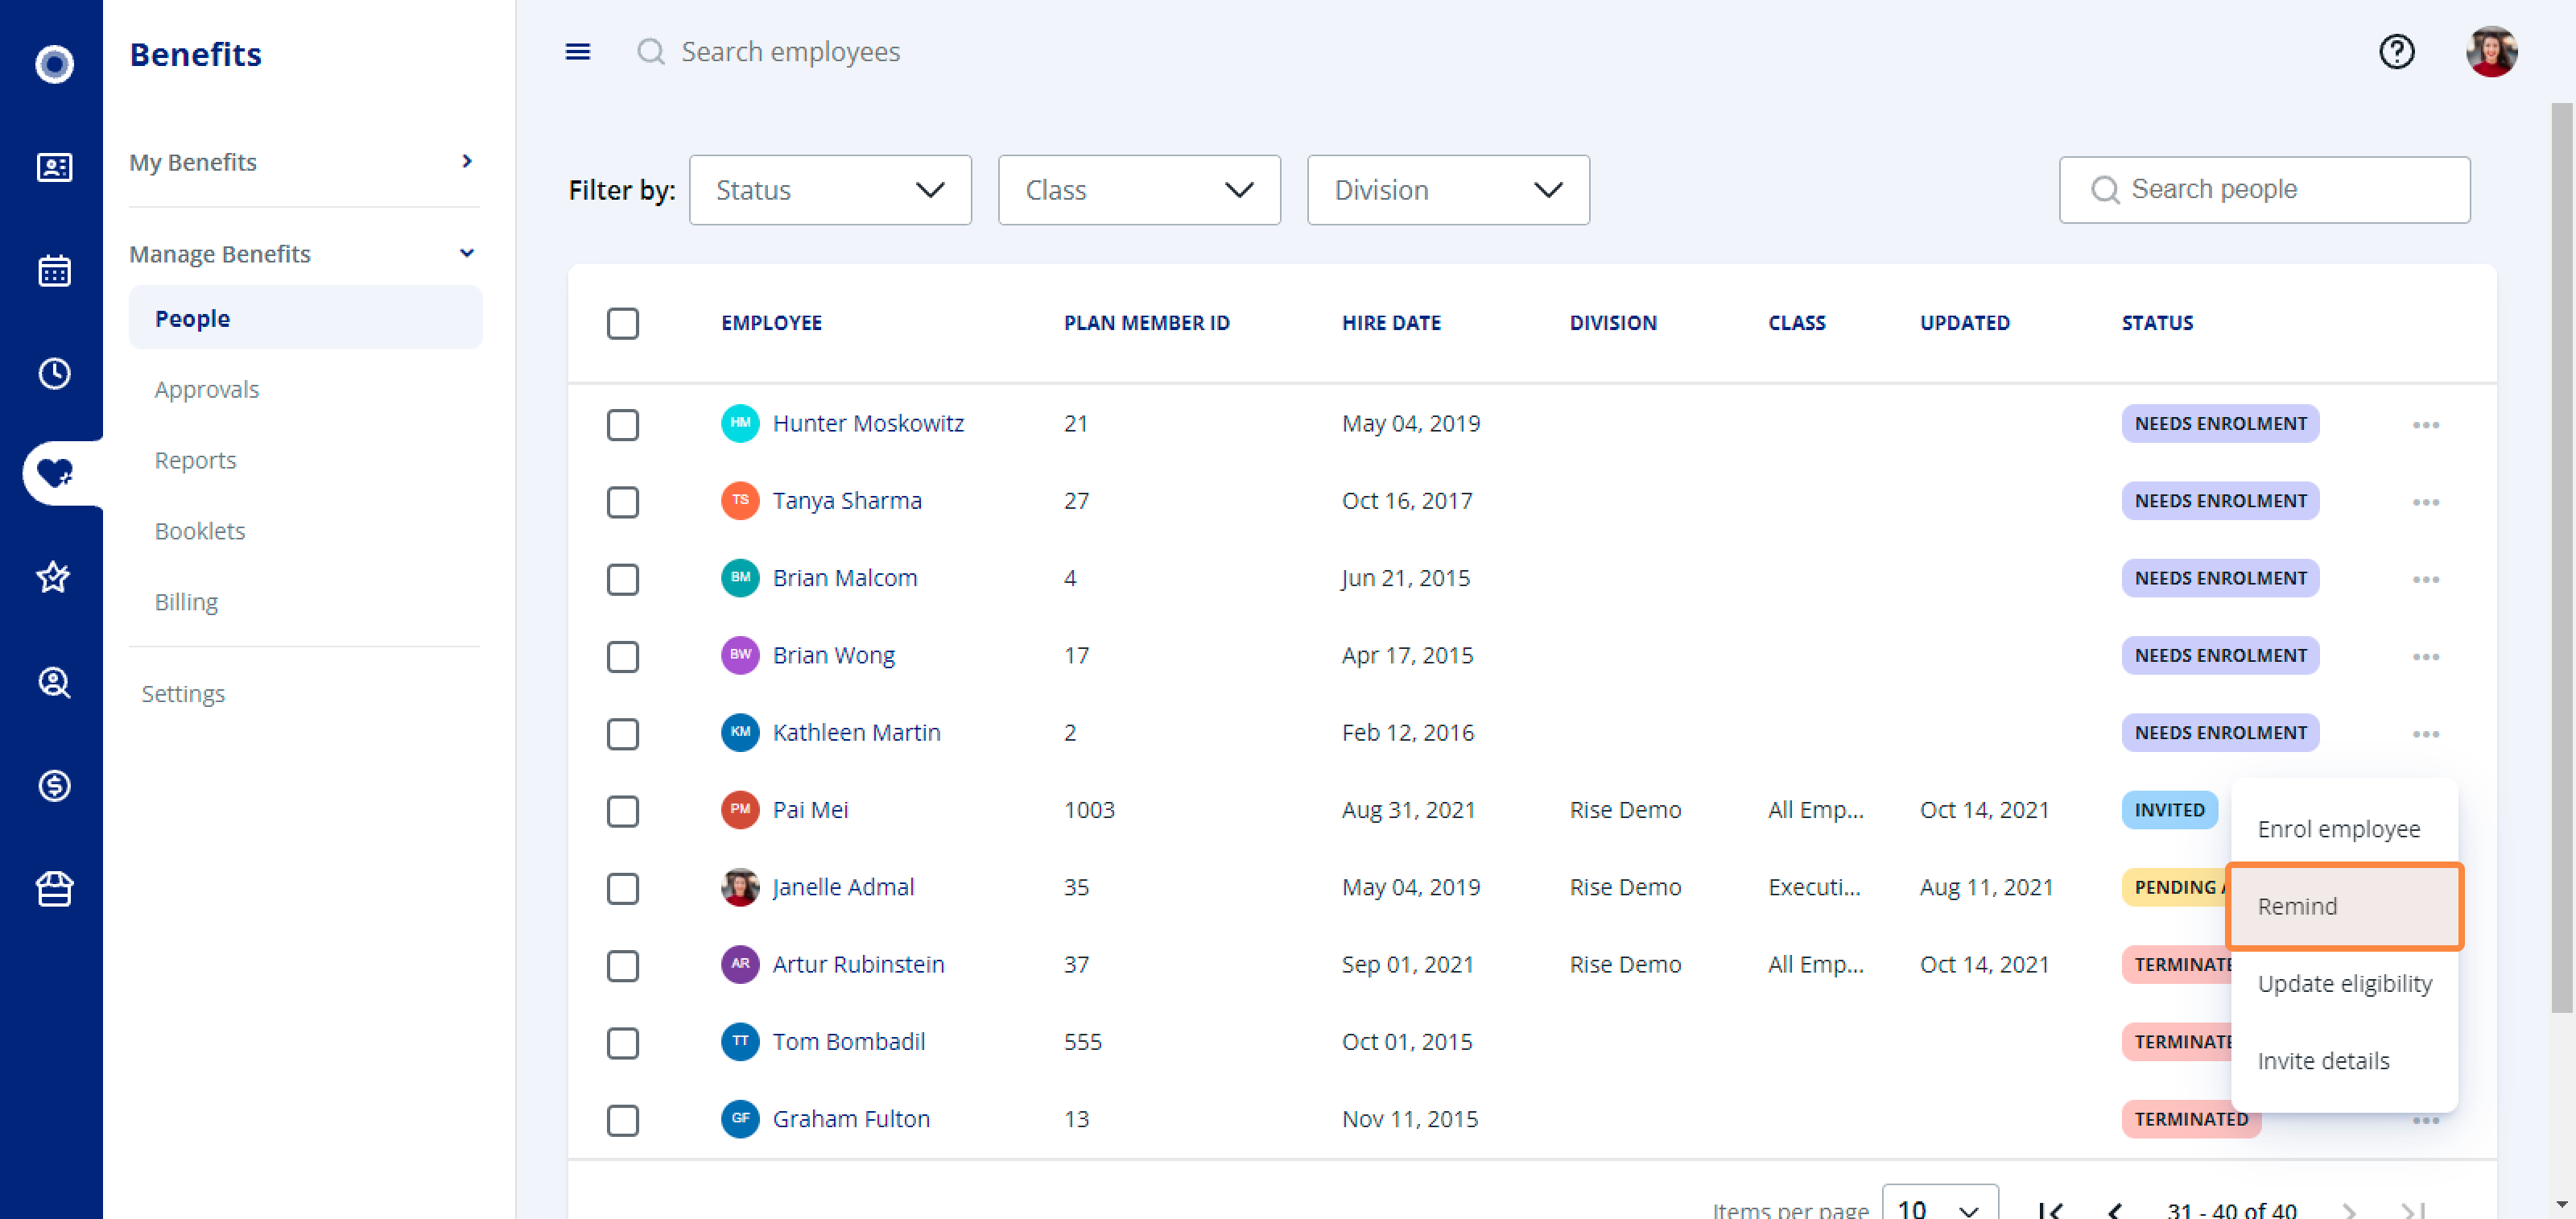Choose Invite details menu option

coord(2344,1061)
